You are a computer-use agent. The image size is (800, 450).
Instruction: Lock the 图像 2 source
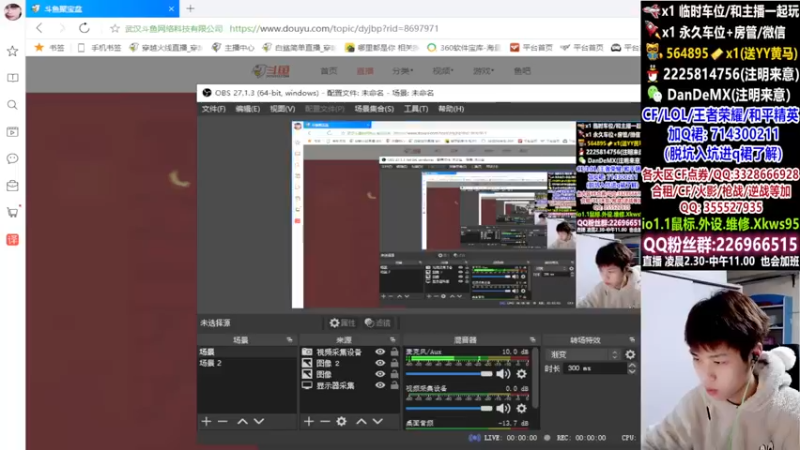394,363
